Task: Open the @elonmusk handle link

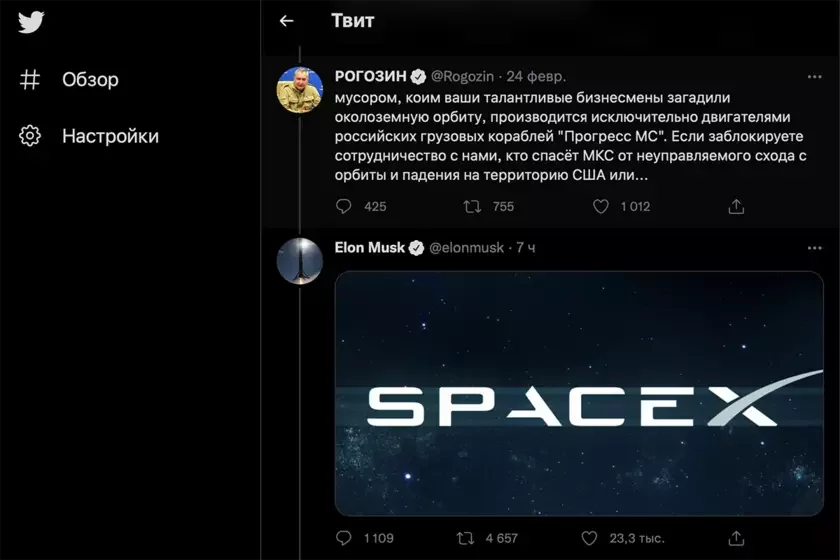Action: click(468, 247)
